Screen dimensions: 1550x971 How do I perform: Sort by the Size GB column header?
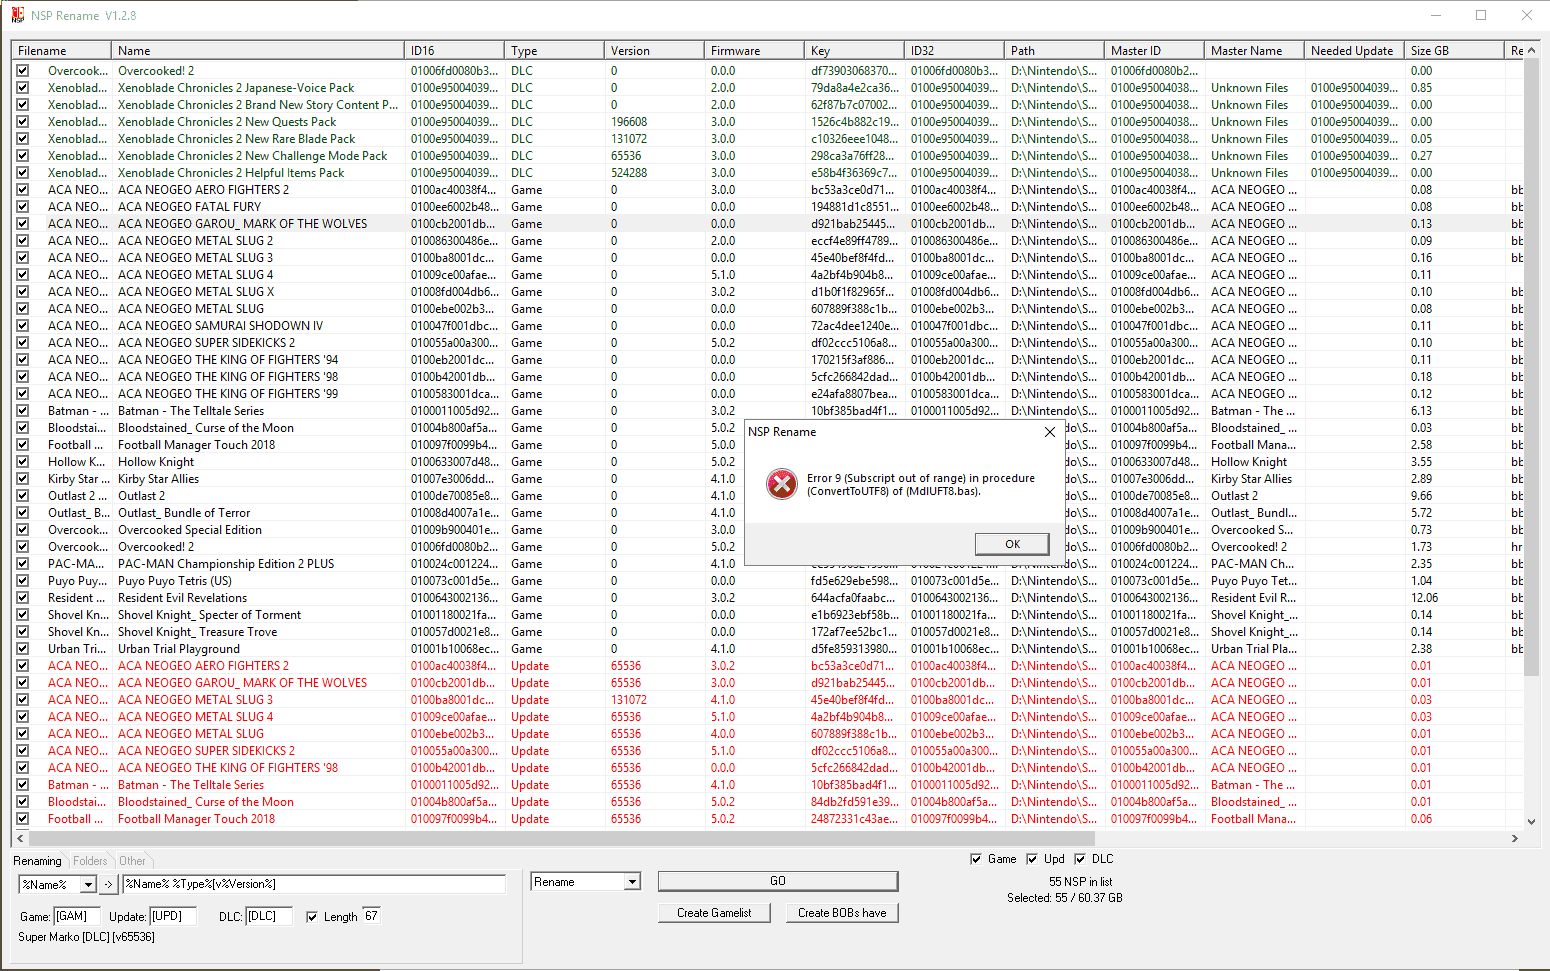click(x=1455, y=51)
